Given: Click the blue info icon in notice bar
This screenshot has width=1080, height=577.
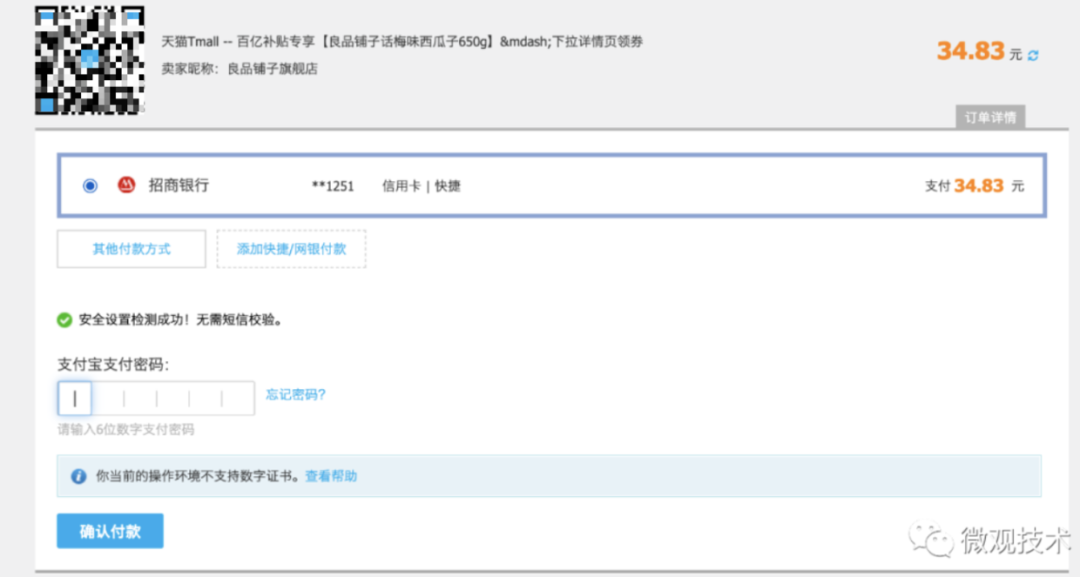Looking at the screenshot, I should 79,476.
